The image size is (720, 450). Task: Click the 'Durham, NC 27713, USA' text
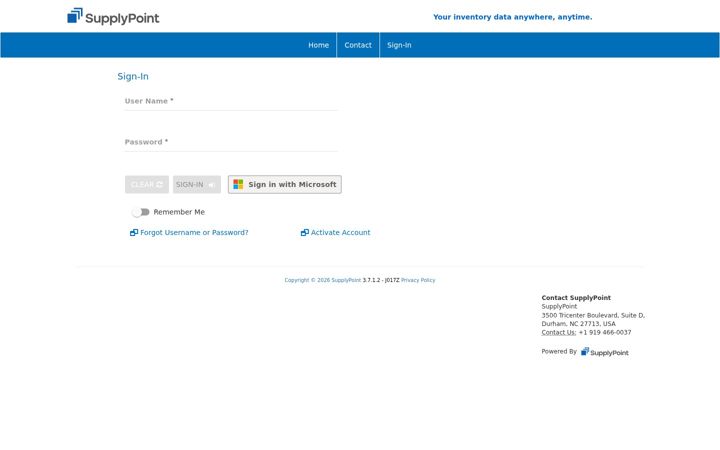(x=578, y=324)
